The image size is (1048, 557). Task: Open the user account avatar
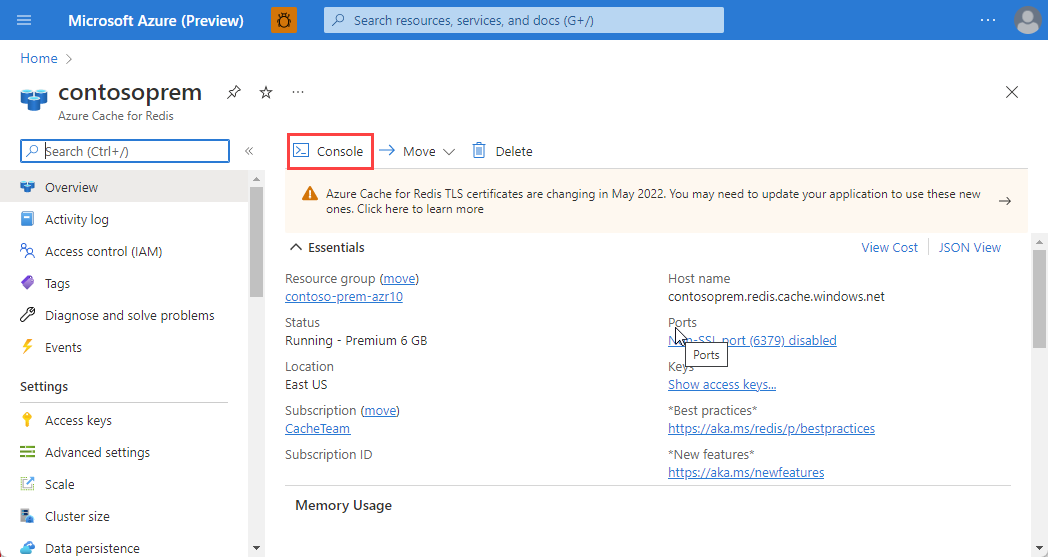[1027, 20]
